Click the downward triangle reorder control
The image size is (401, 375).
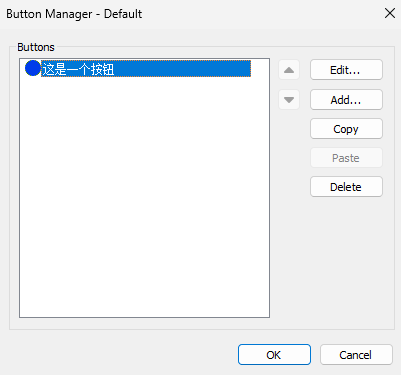(x=289, y=99)
